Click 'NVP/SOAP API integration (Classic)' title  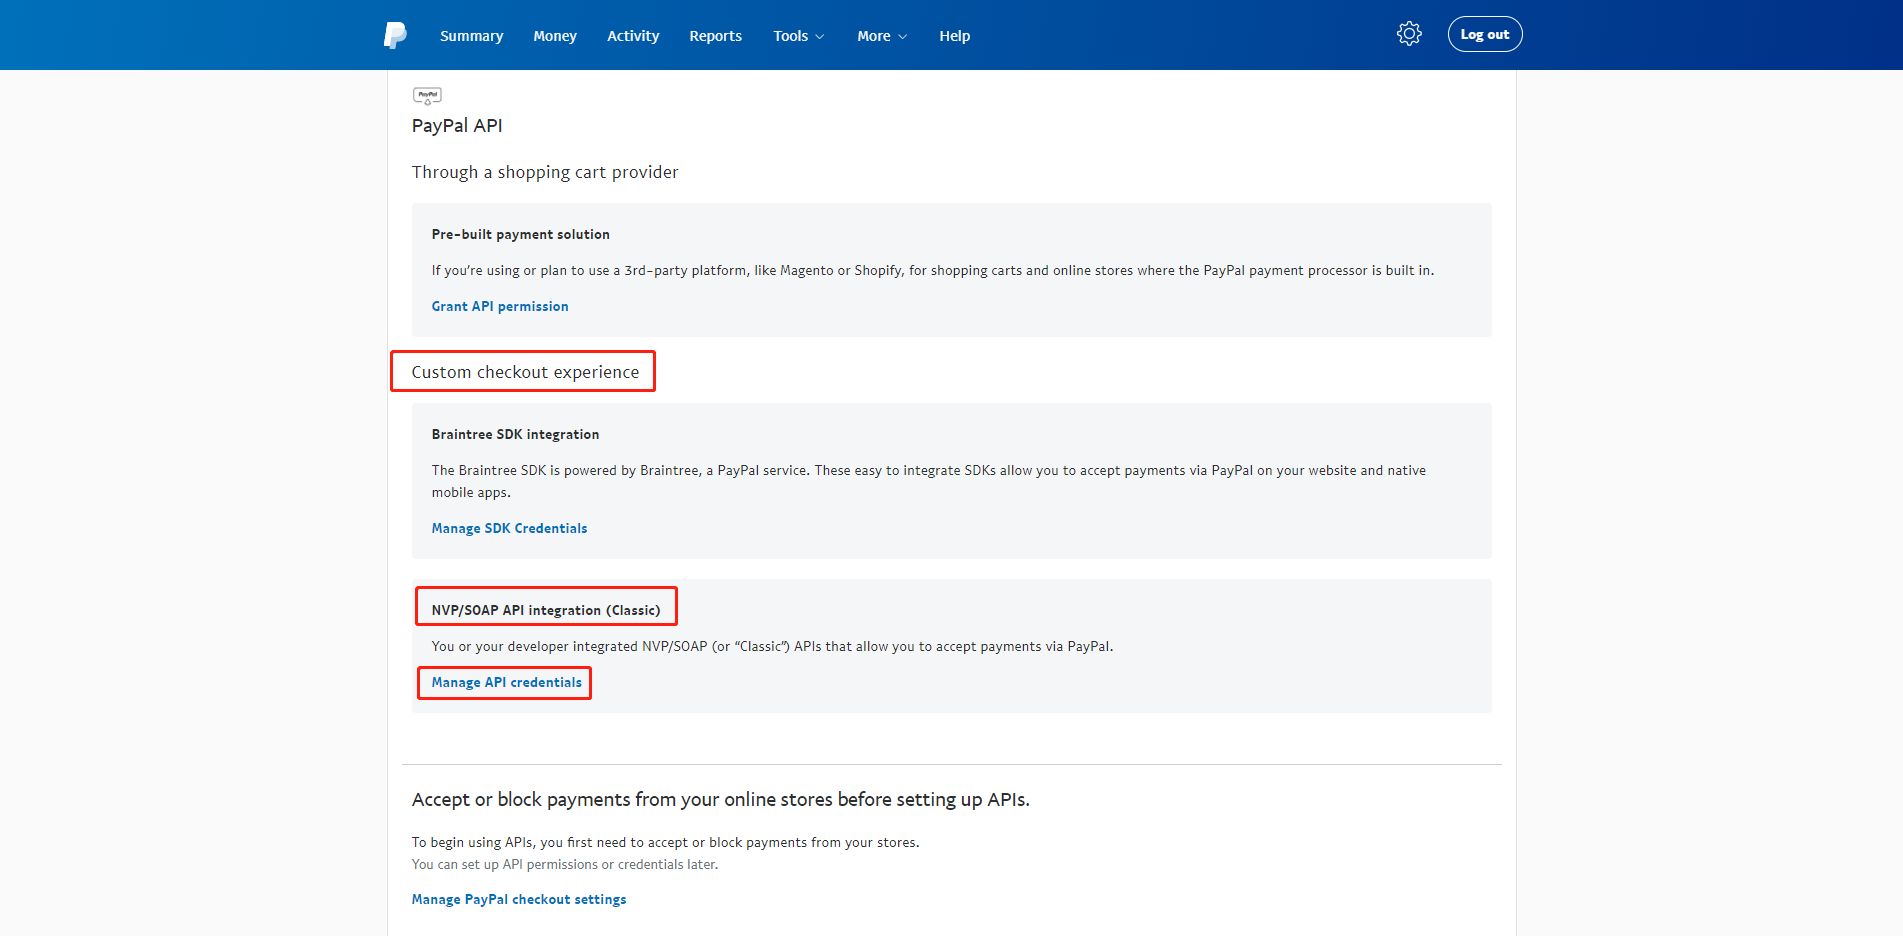pyautogui.click(x=546, y=610)
